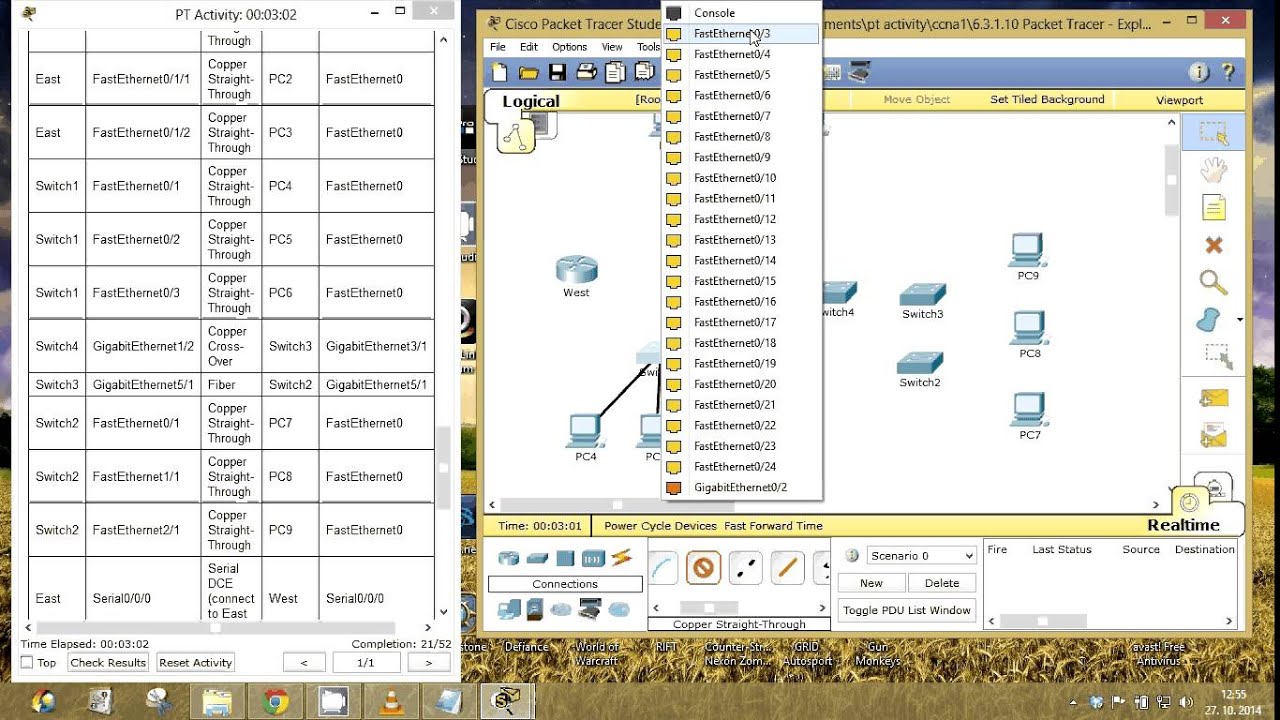
Task: Open the View menu
Action: point(612,47)
